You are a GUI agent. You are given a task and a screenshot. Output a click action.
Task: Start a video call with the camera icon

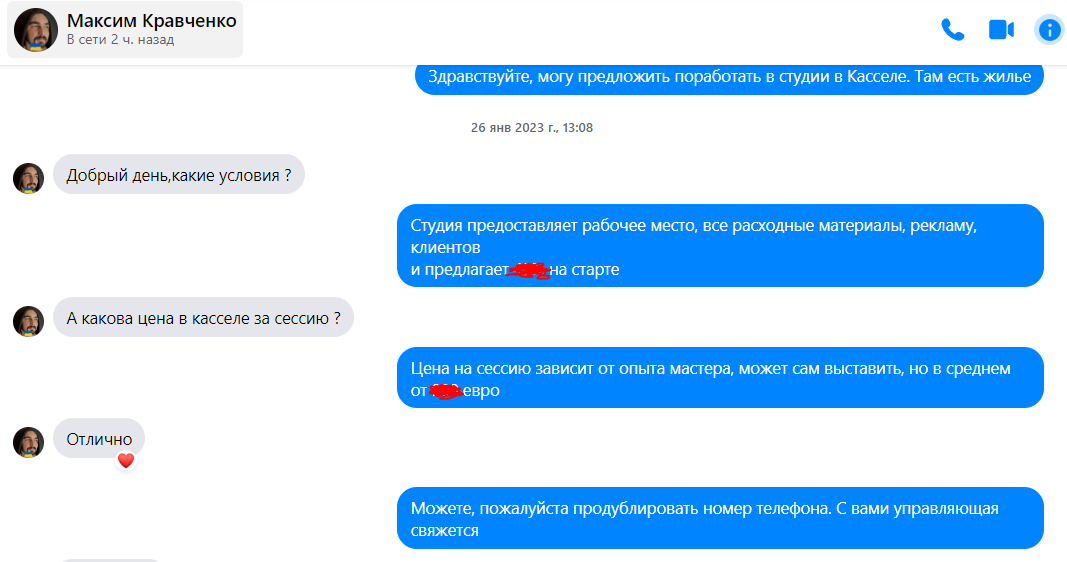[x=1001, y=30]
